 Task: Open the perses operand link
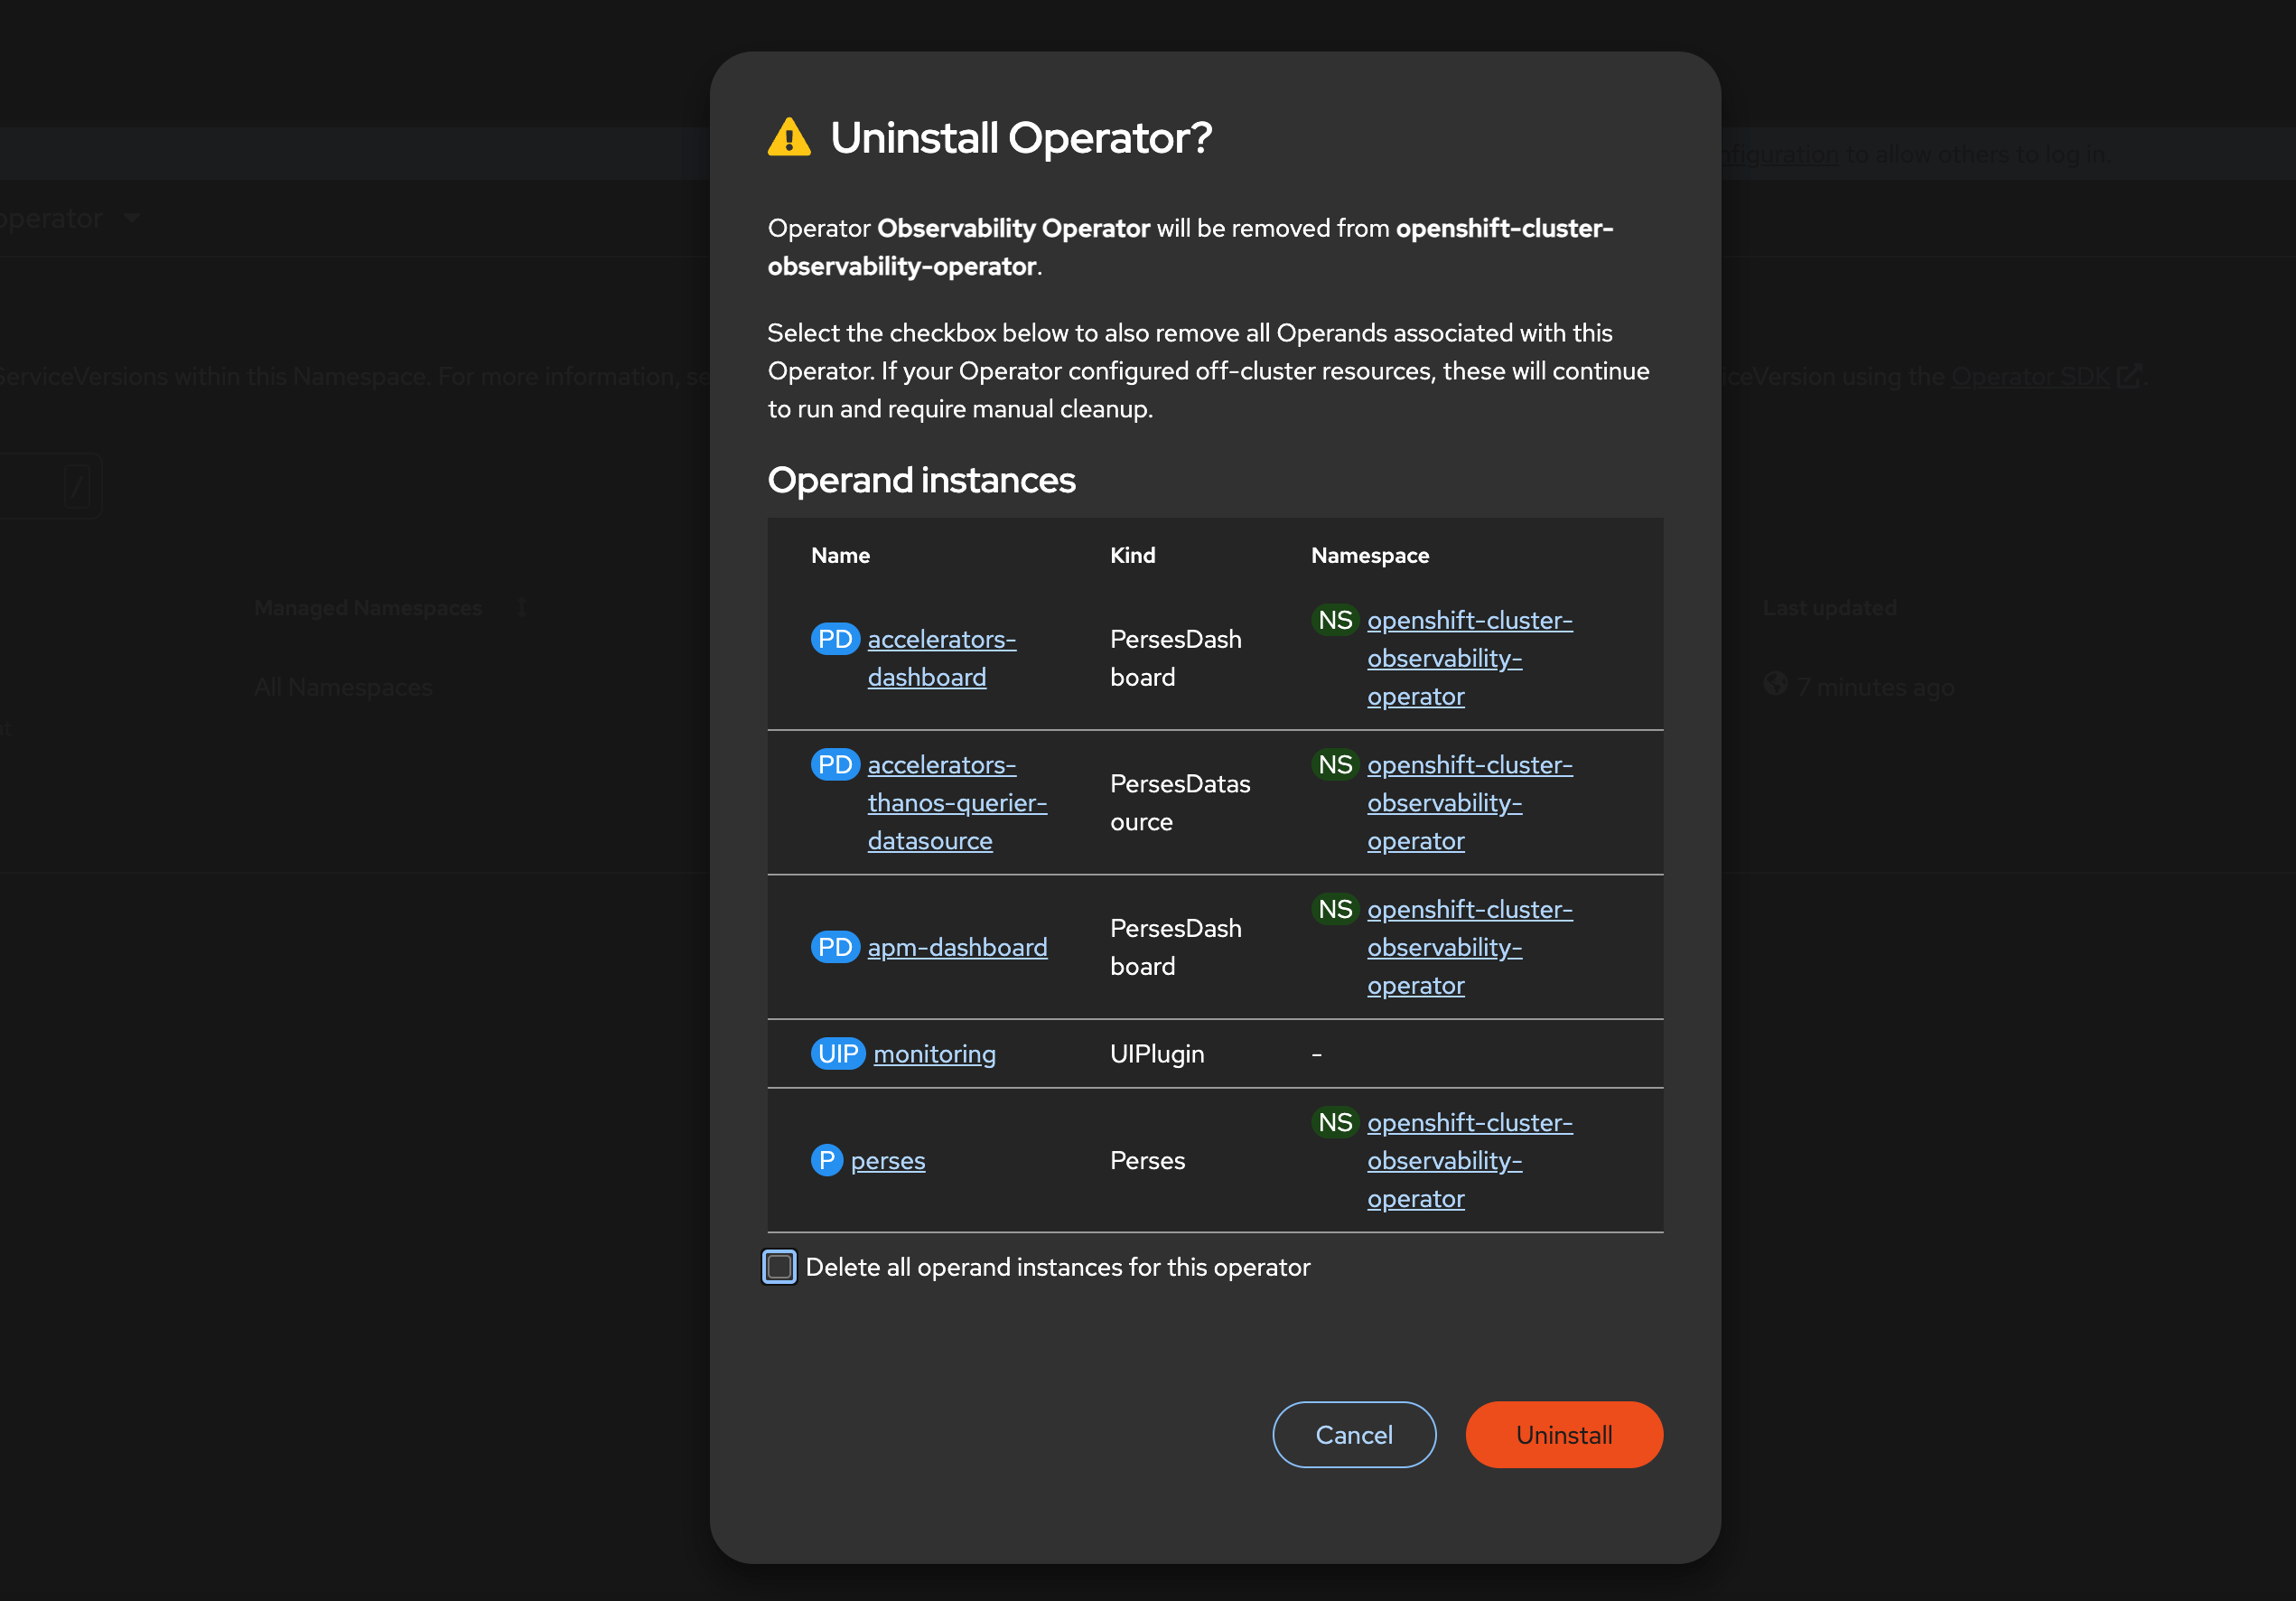888,1160
